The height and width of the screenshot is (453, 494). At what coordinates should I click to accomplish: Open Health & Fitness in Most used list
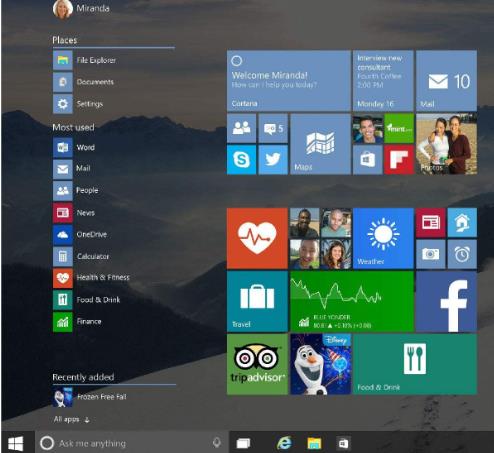91,278
